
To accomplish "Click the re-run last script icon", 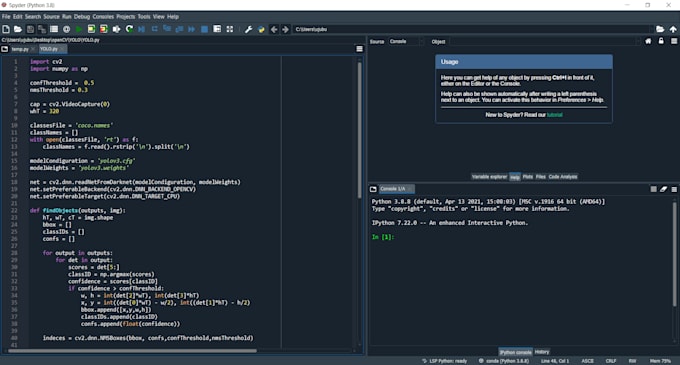I will point(129,29).
